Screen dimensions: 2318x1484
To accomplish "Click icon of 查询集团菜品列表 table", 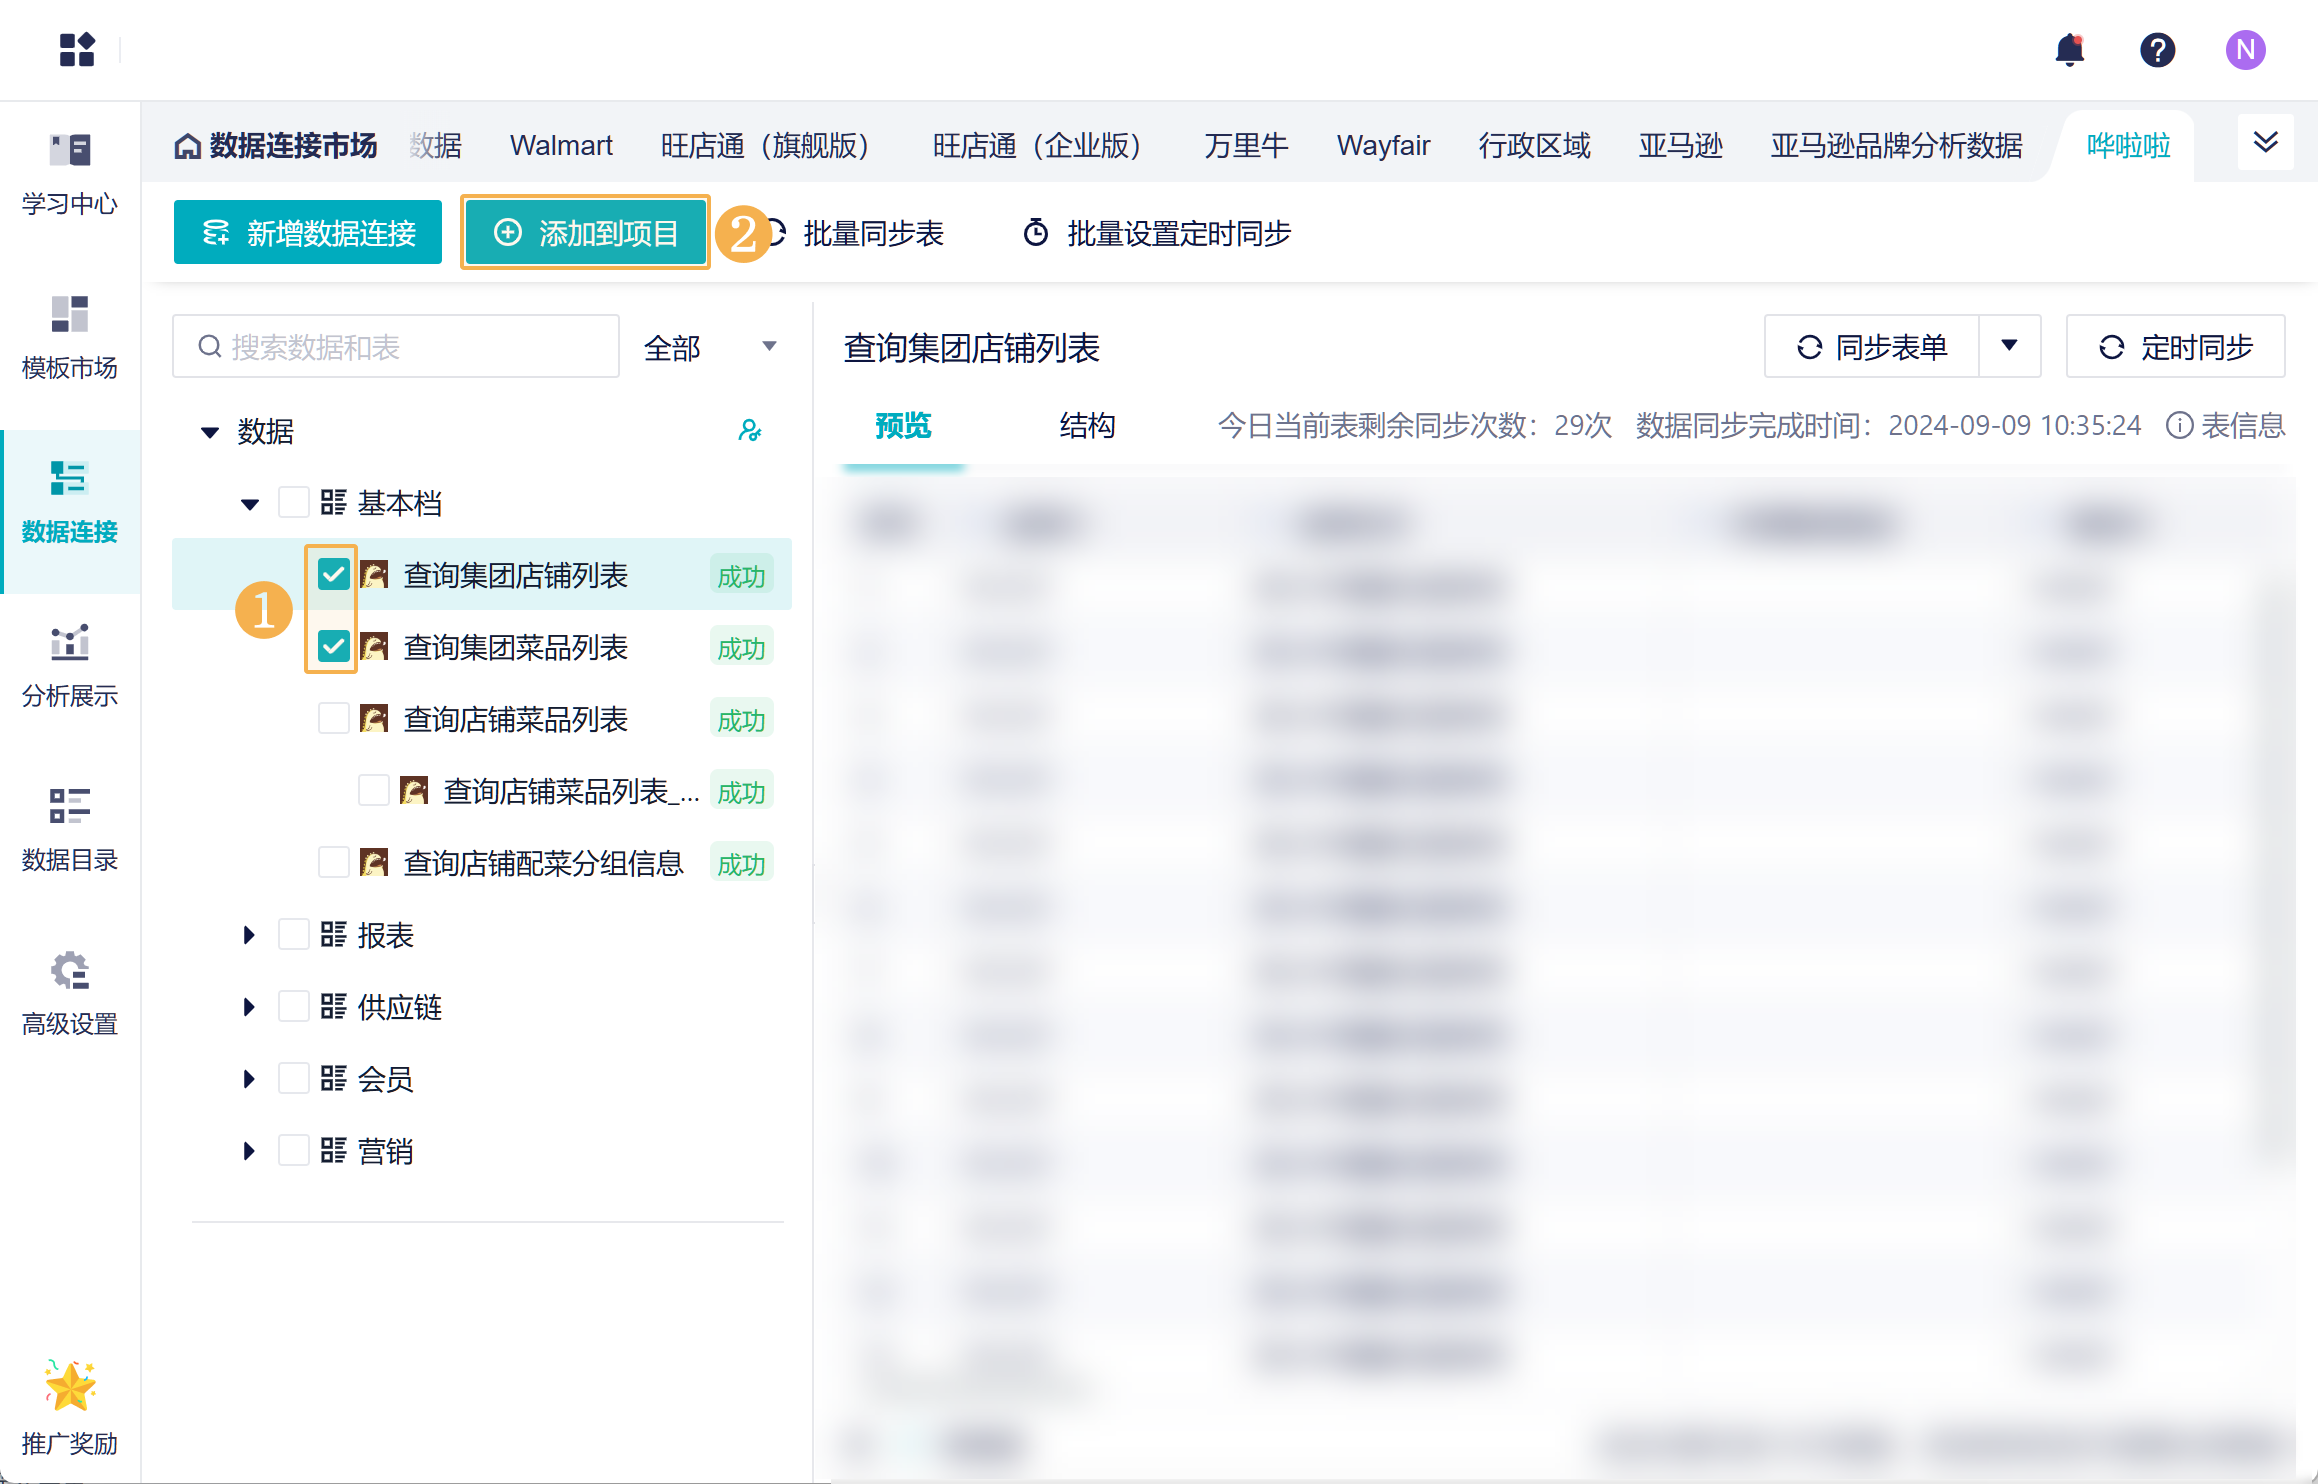I will coord(374,646).
